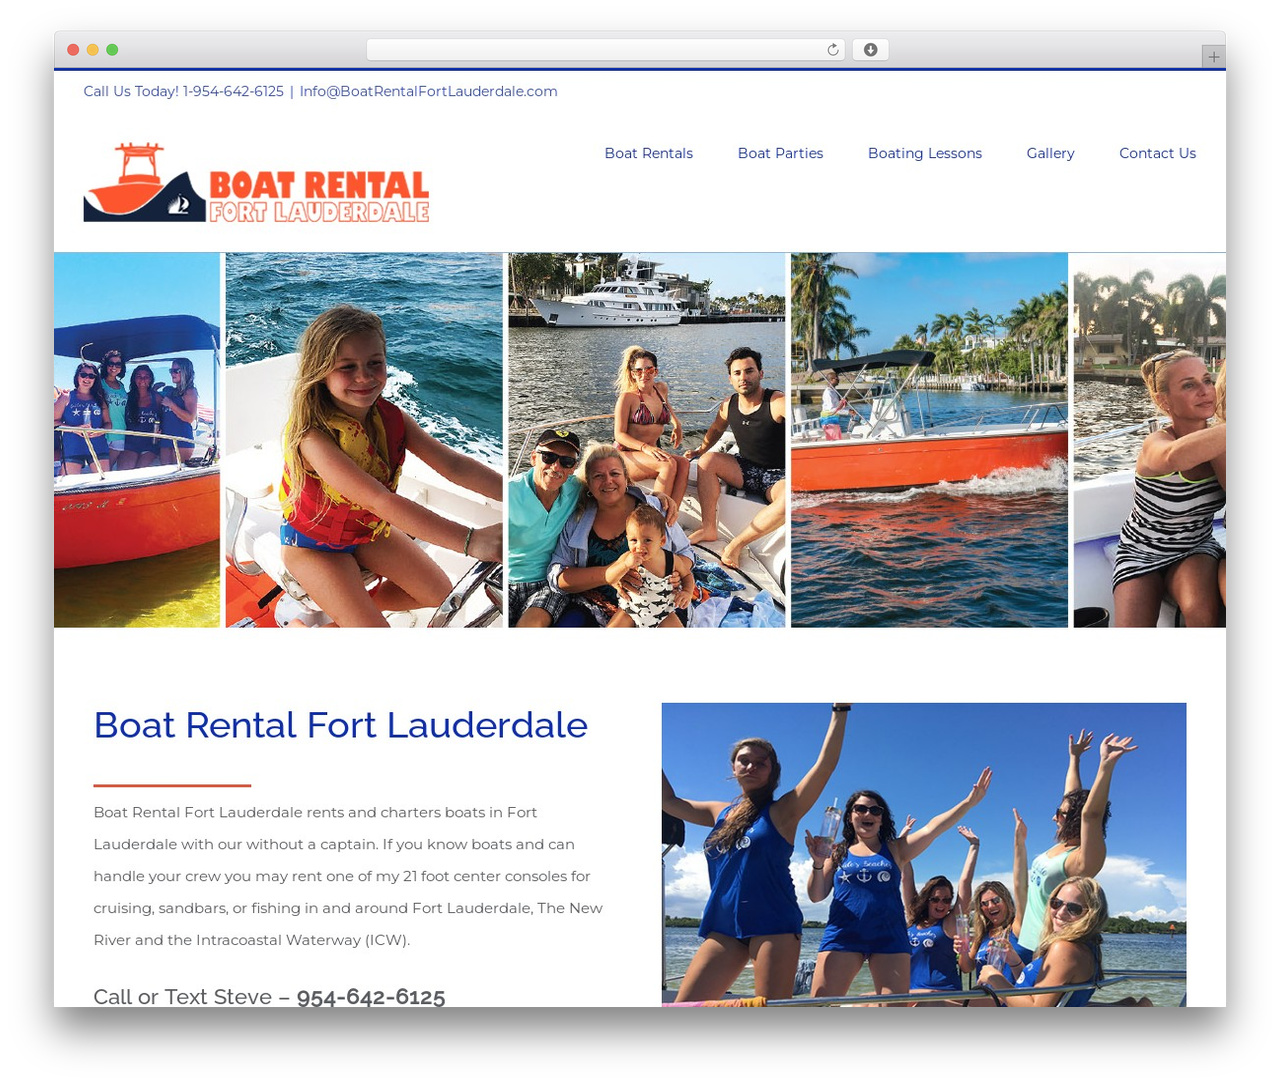Click the paragraph about renting boats

click(x=348, y=876)
